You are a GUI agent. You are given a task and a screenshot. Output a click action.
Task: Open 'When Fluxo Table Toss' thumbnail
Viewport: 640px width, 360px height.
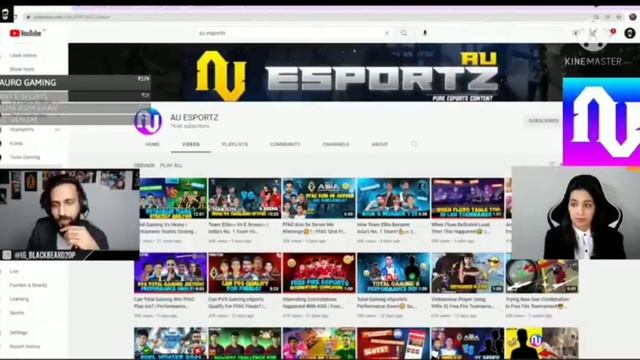pyautogui.click(x=468, y=198)
